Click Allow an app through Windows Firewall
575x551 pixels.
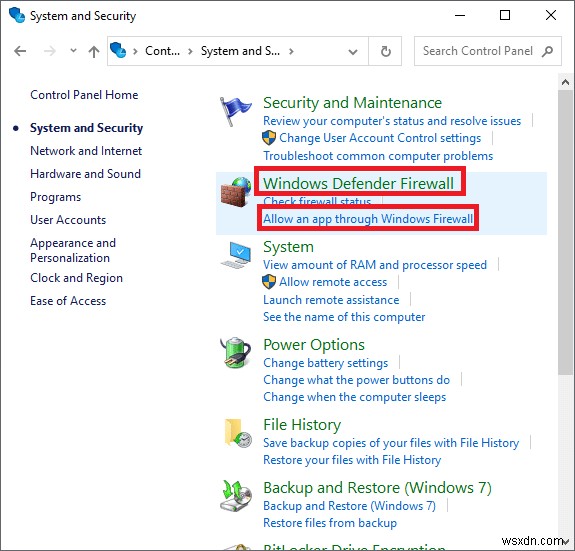[x=368, y=219]
